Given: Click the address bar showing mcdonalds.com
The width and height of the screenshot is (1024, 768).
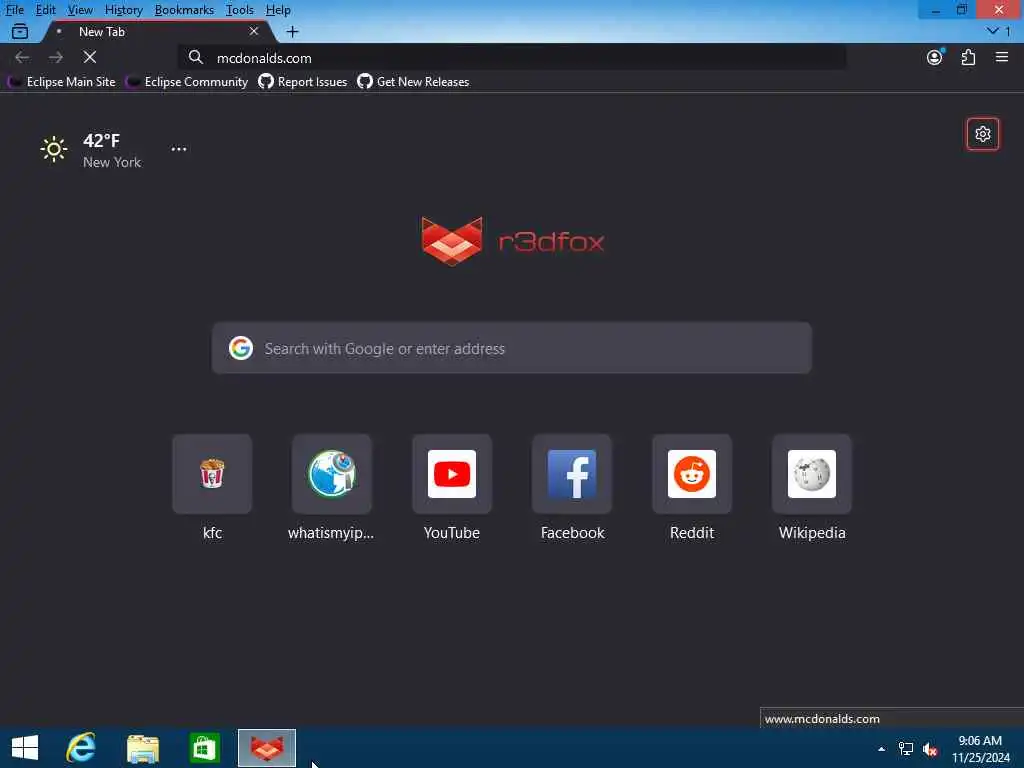Looking at the screenshot, I should (513, 57).
